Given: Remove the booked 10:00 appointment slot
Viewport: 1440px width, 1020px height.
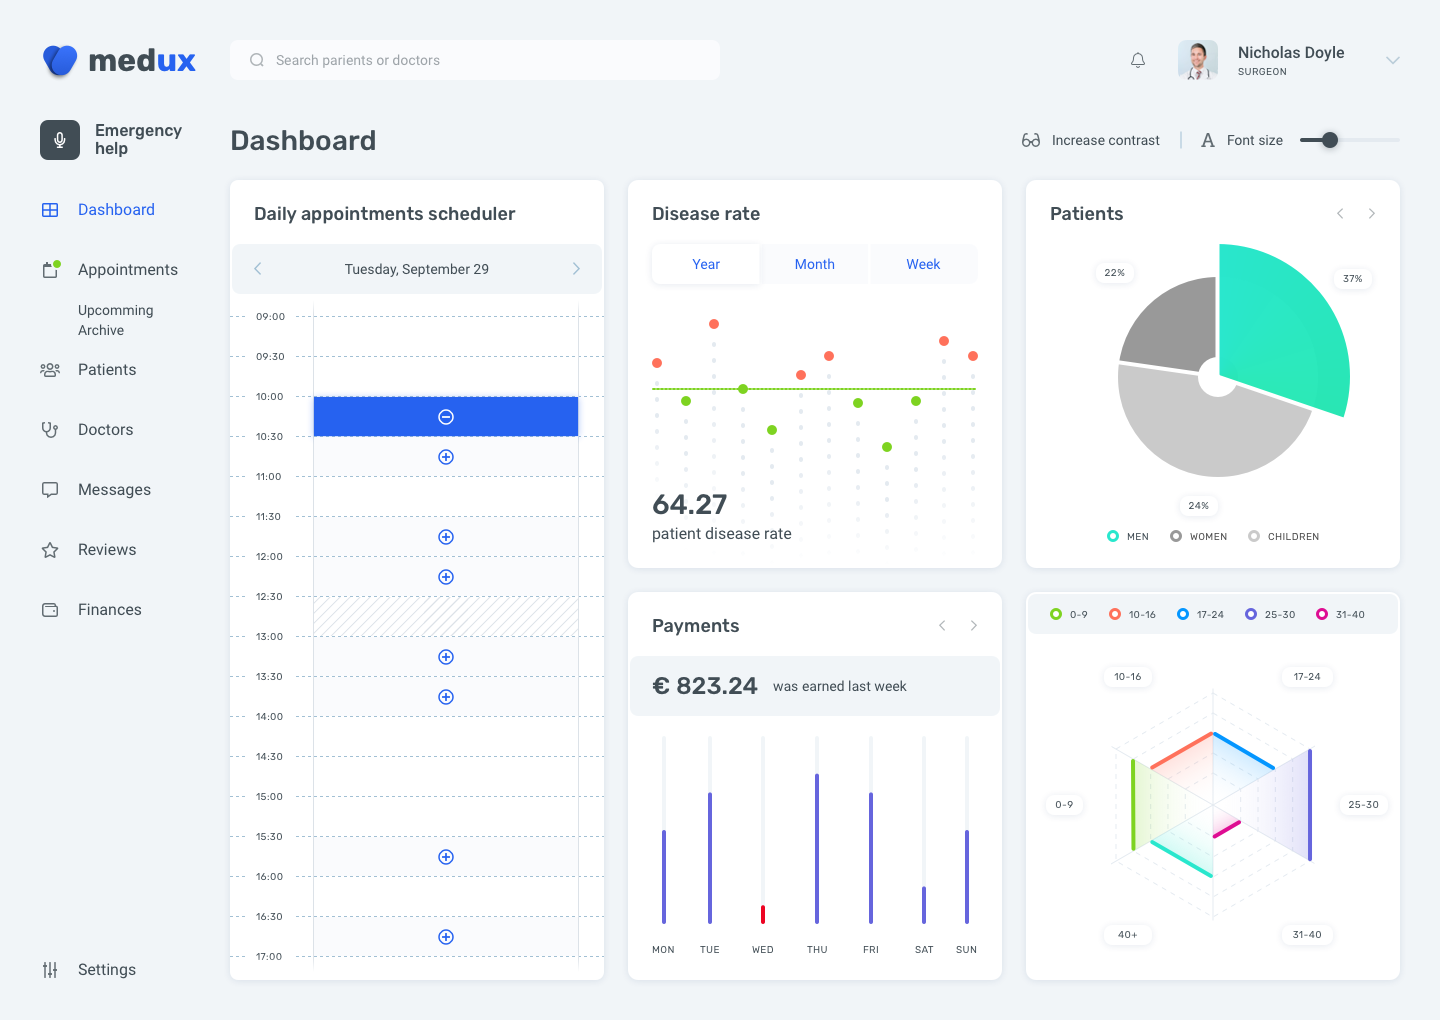Looking at the screenshot, I should [446, 417].
